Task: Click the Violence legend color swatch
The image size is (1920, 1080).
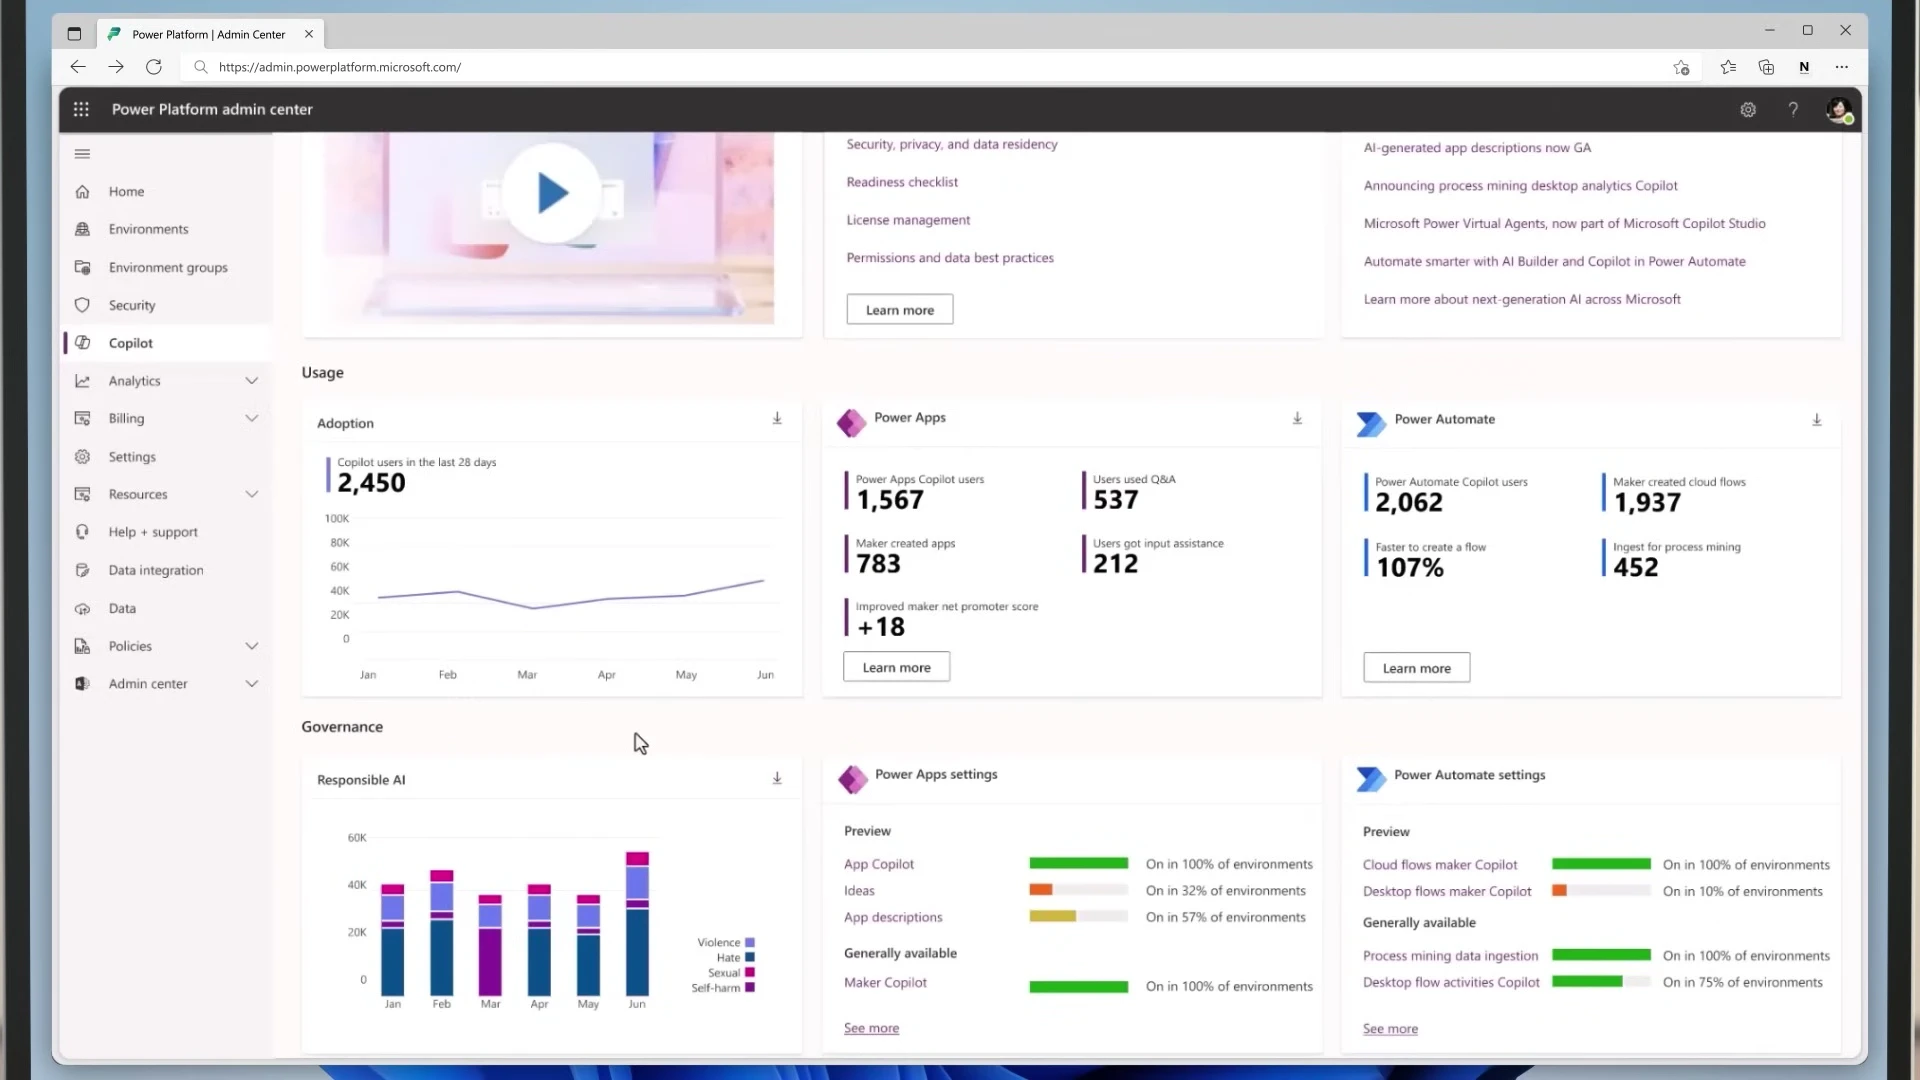Action: click(x=750, y=943)
